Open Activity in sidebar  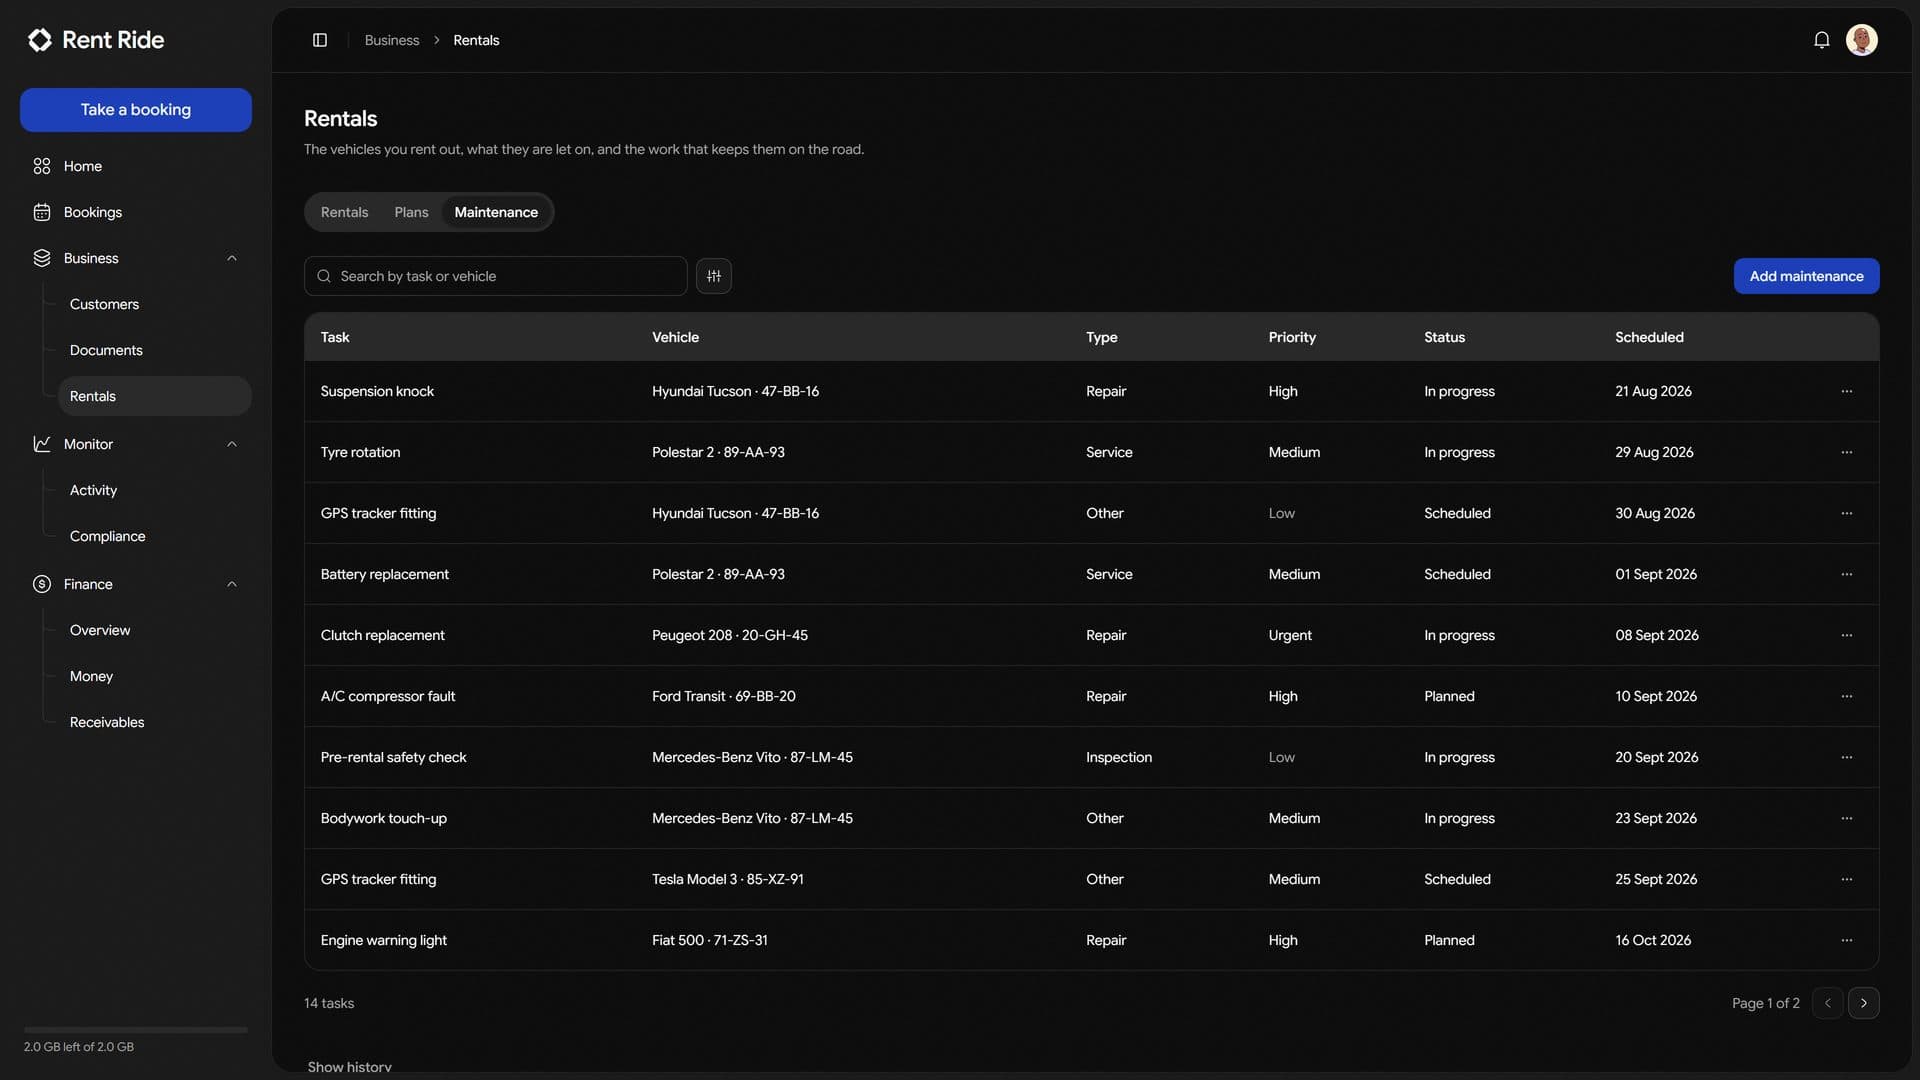[154, 490]
